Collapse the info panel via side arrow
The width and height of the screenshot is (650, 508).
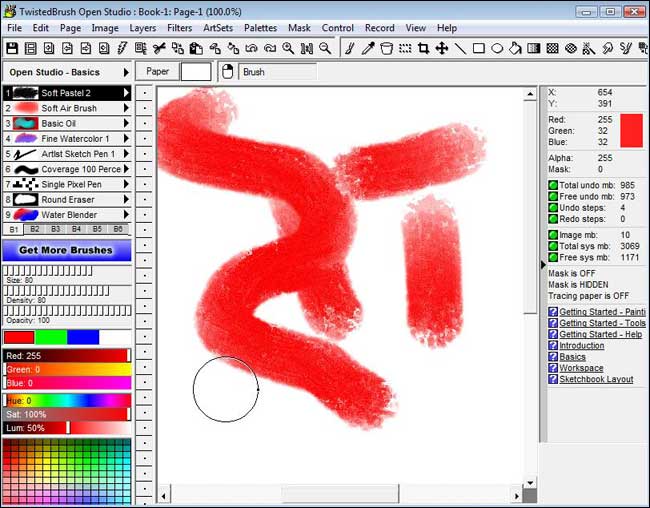pos(543,265)
